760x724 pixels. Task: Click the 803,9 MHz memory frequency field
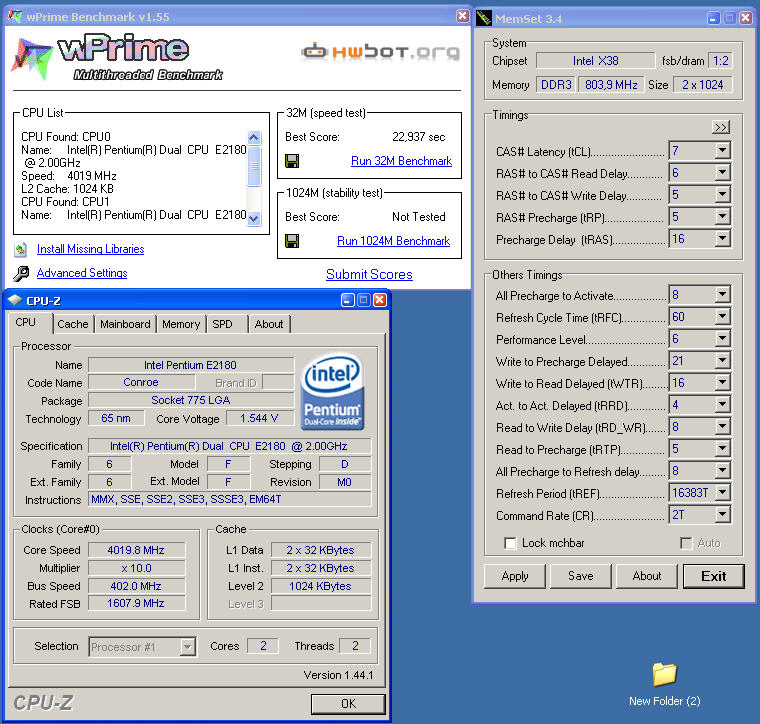(x=611, y=85)
